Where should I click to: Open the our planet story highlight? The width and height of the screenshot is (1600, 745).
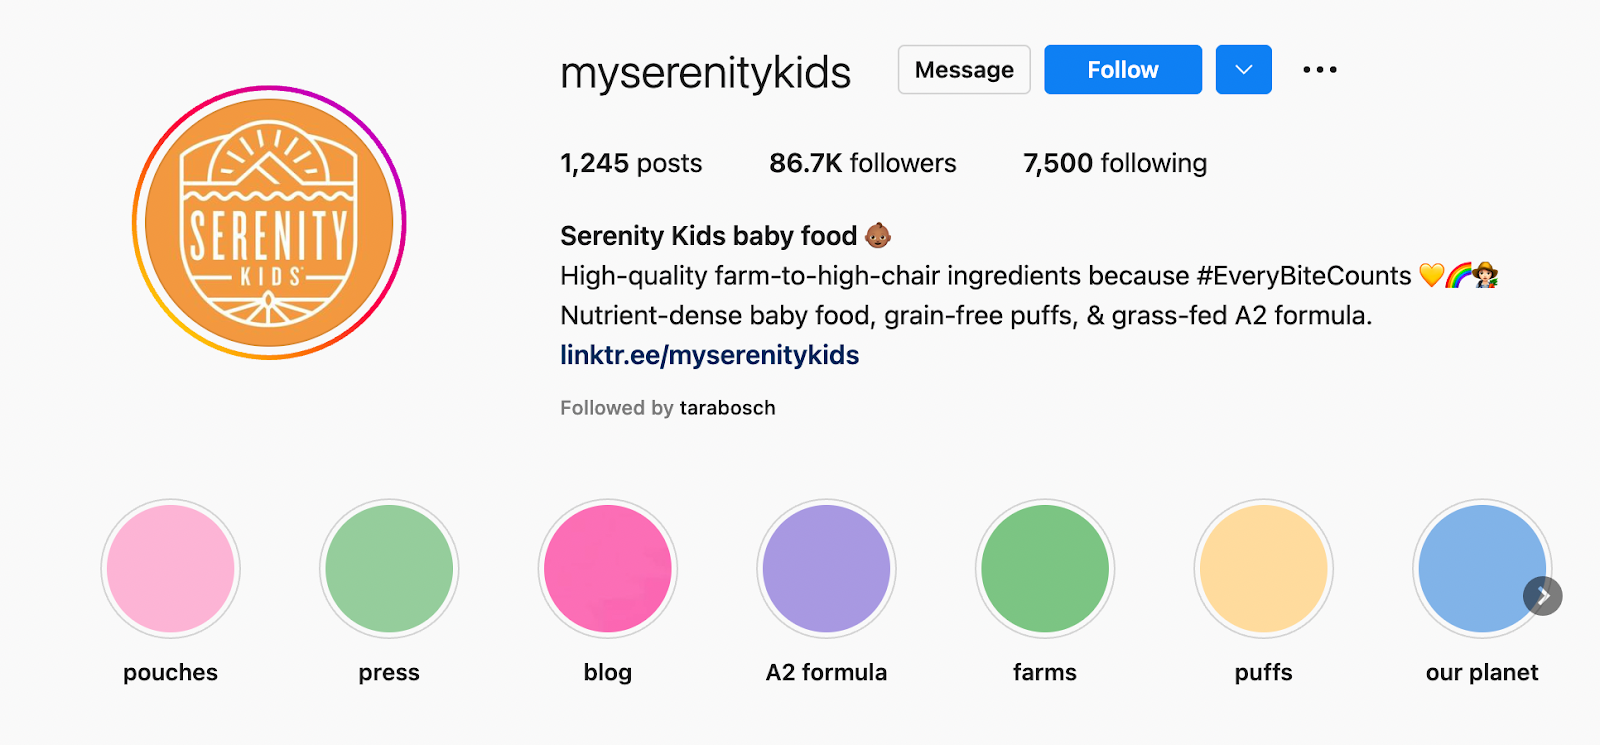click(x=1482, y=568)
